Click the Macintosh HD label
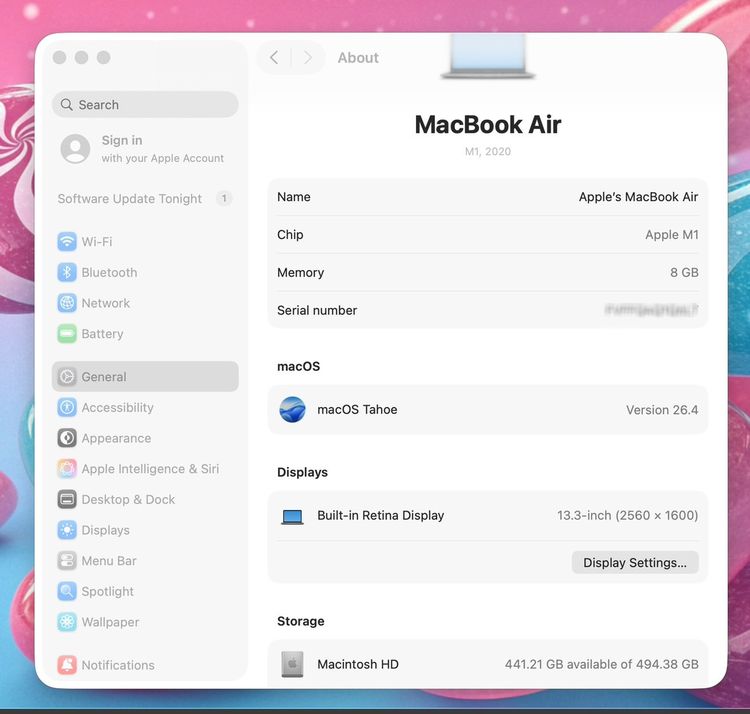 [358, 664]
